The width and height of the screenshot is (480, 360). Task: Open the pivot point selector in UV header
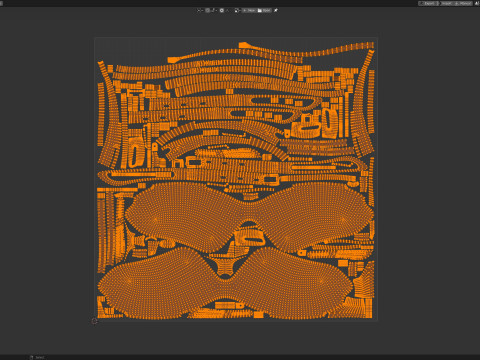tap(200, 10)
